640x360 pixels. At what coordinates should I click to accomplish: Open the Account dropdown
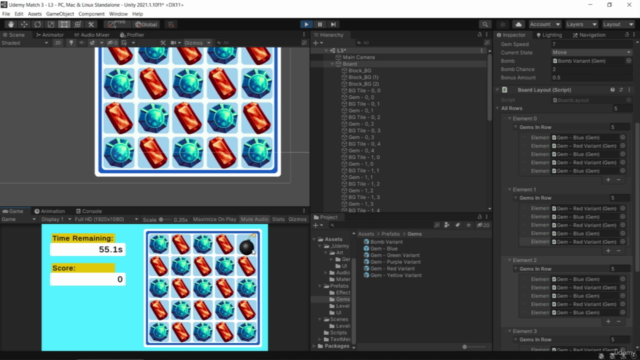544,24
